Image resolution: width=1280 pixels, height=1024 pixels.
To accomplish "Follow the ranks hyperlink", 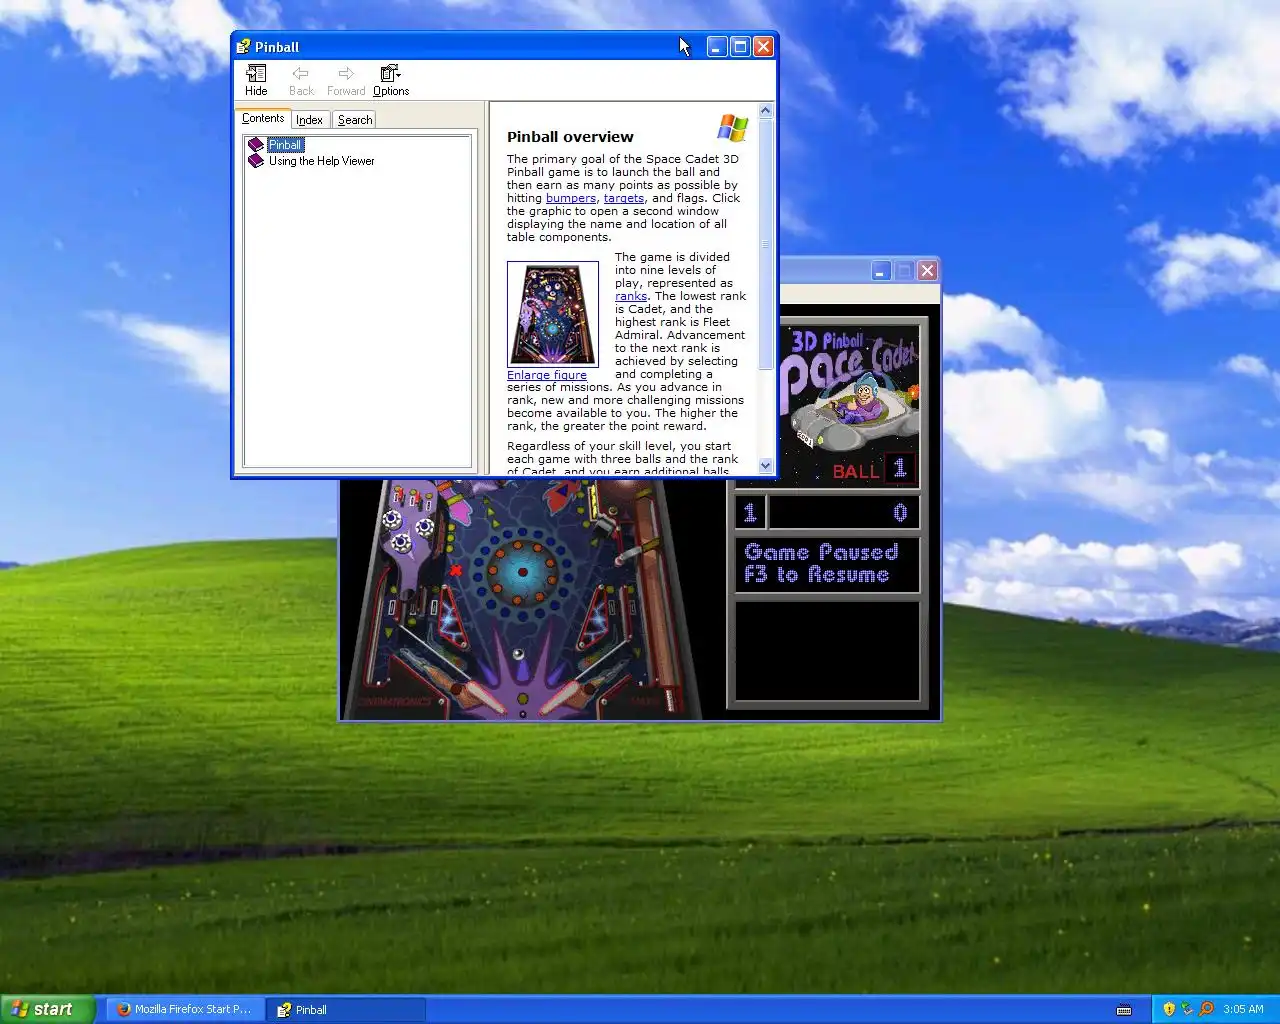I will tap(631, 296).
